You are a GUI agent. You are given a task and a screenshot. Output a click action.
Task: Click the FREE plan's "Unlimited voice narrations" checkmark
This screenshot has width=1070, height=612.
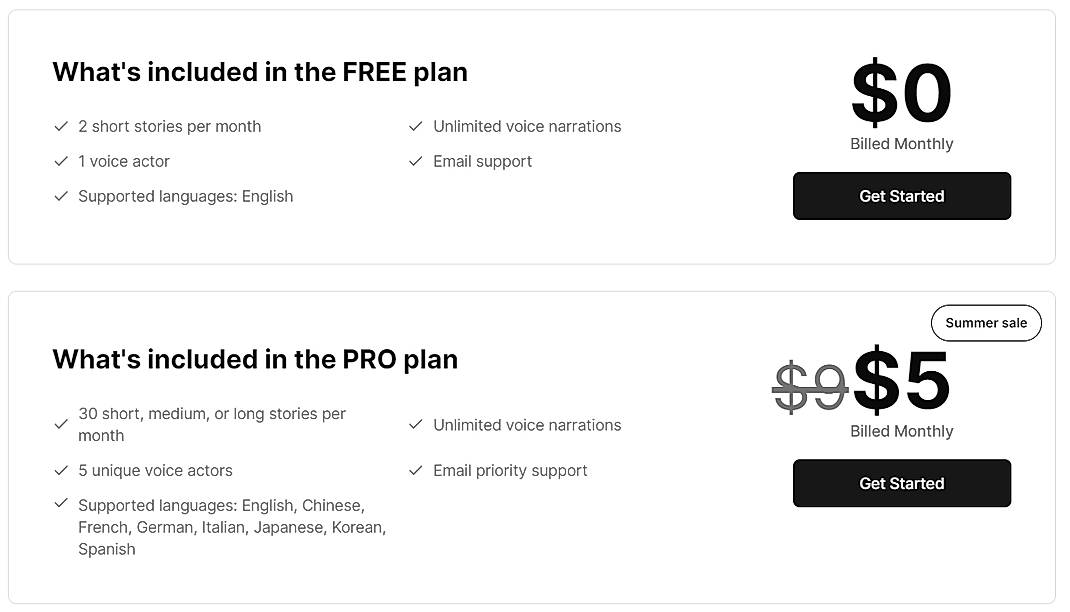click(415, 127)
